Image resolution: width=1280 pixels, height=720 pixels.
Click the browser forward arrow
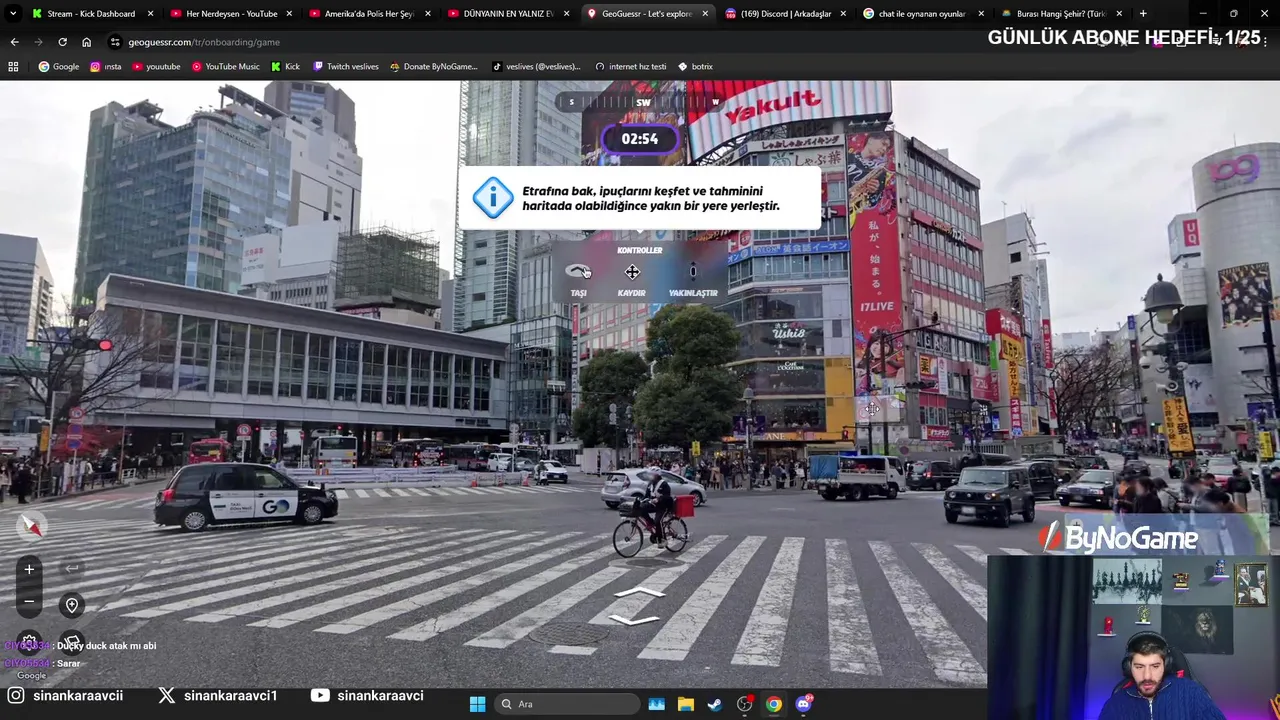click(x=38, y=42)
